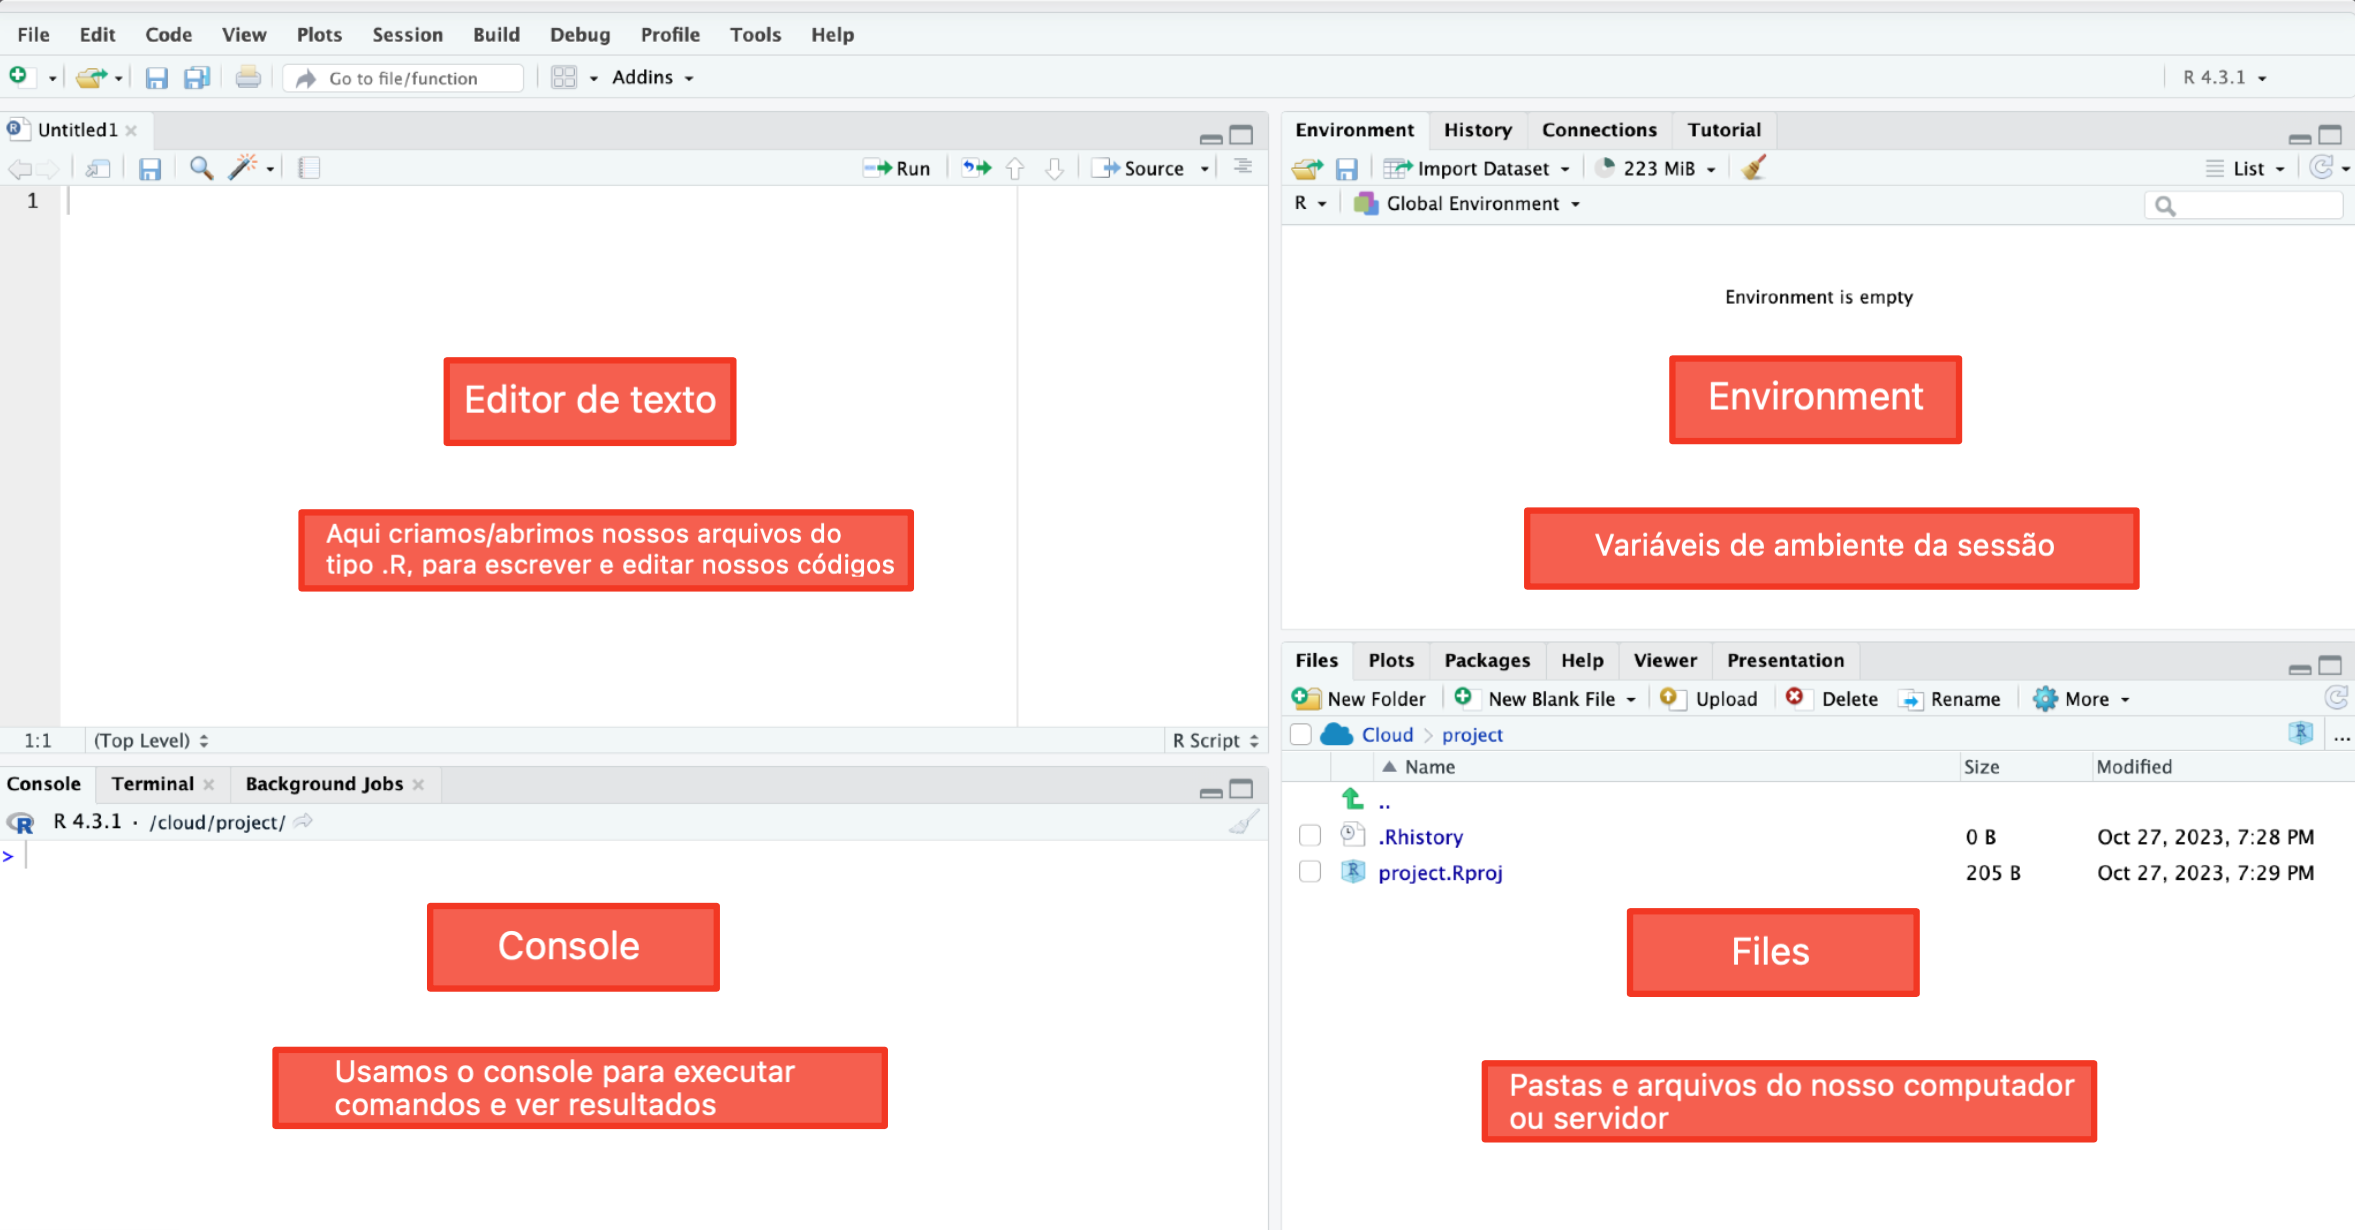The width and height of the screenshot is (2355, 1230).
Task: Toggle the select-all checkbox beside Cloud
Action: tap(1301, 735)
